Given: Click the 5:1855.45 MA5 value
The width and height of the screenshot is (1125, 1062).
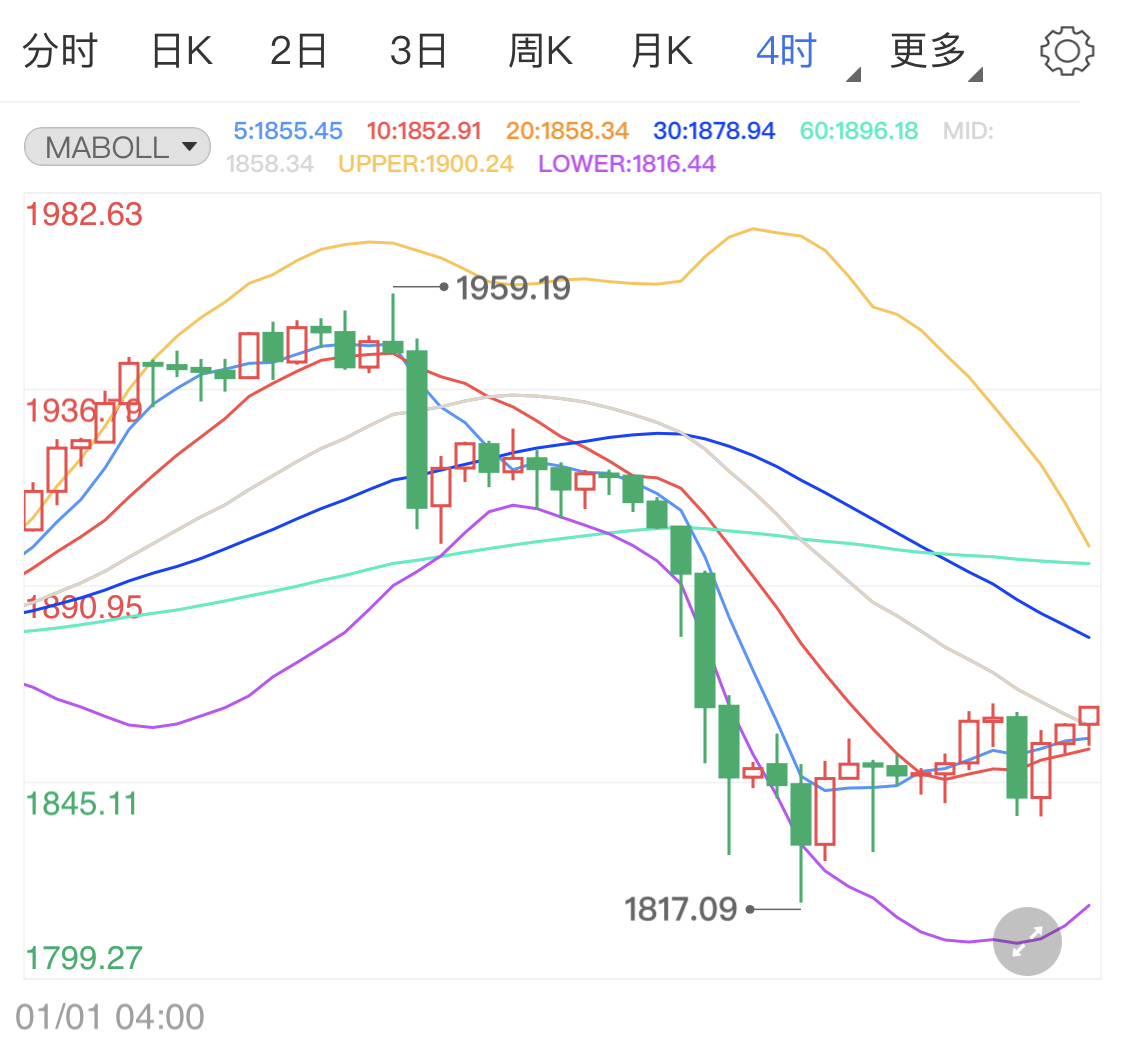Looking at the screenshot, I should coord(288,131).
